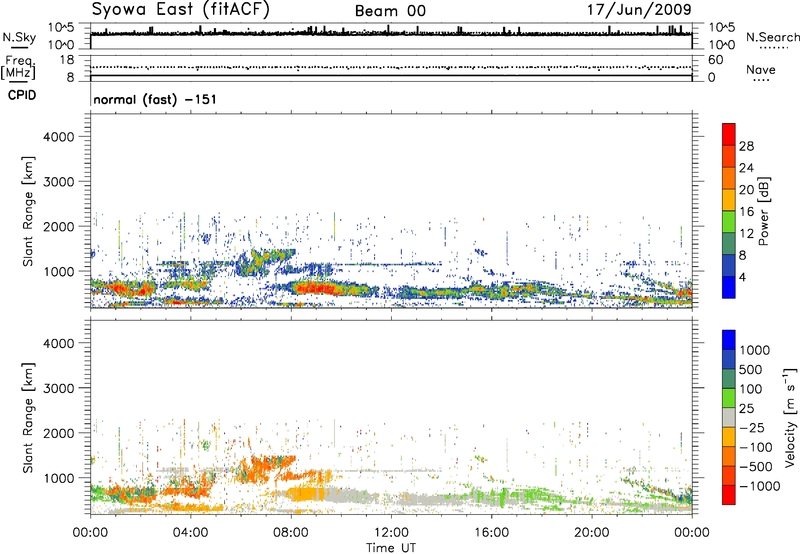Click the 'N.Search' legend label
This screenshot has width=800, height=554.
tap(773, 37)
